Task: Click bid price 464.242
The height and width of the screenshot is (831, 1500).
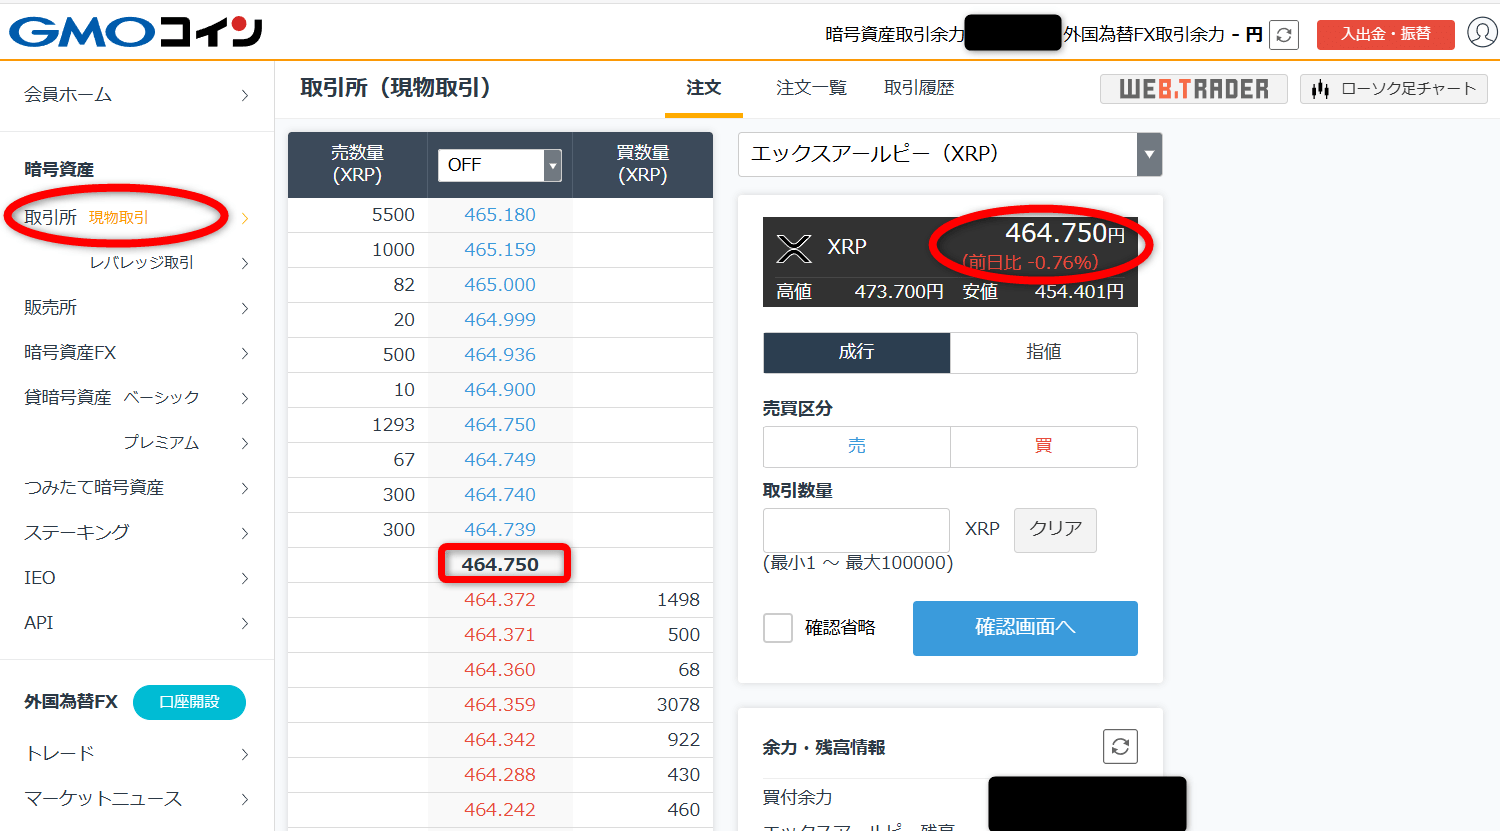Action: coord(500,810)
